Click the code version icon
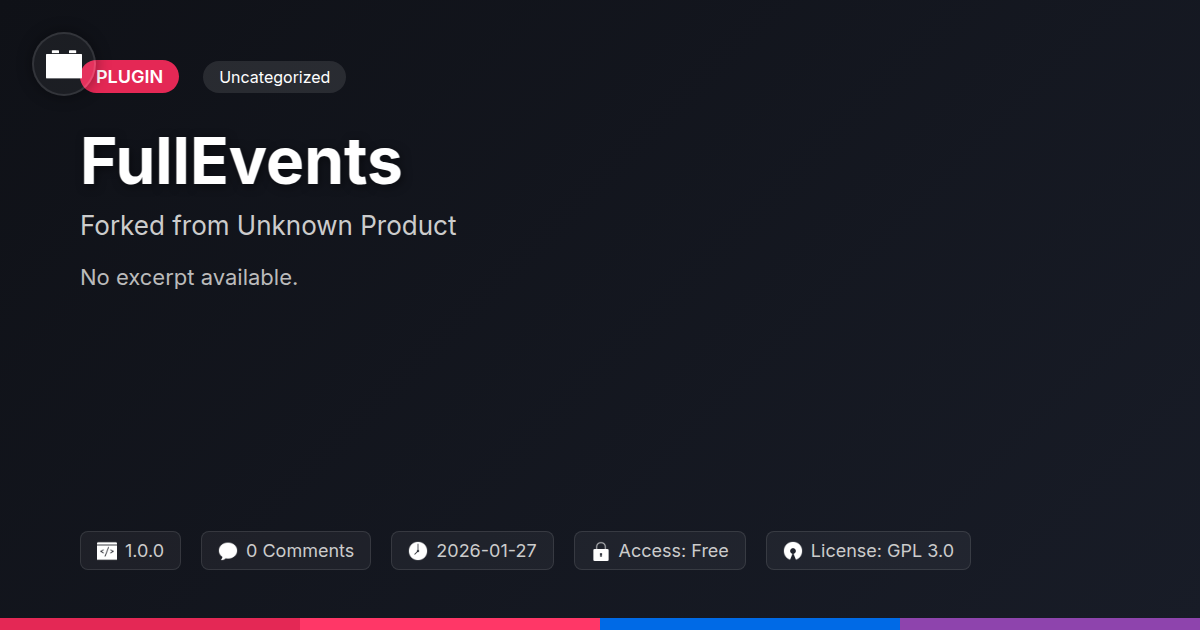Viewport: 1200px width, 630px height. click(107, 551)
